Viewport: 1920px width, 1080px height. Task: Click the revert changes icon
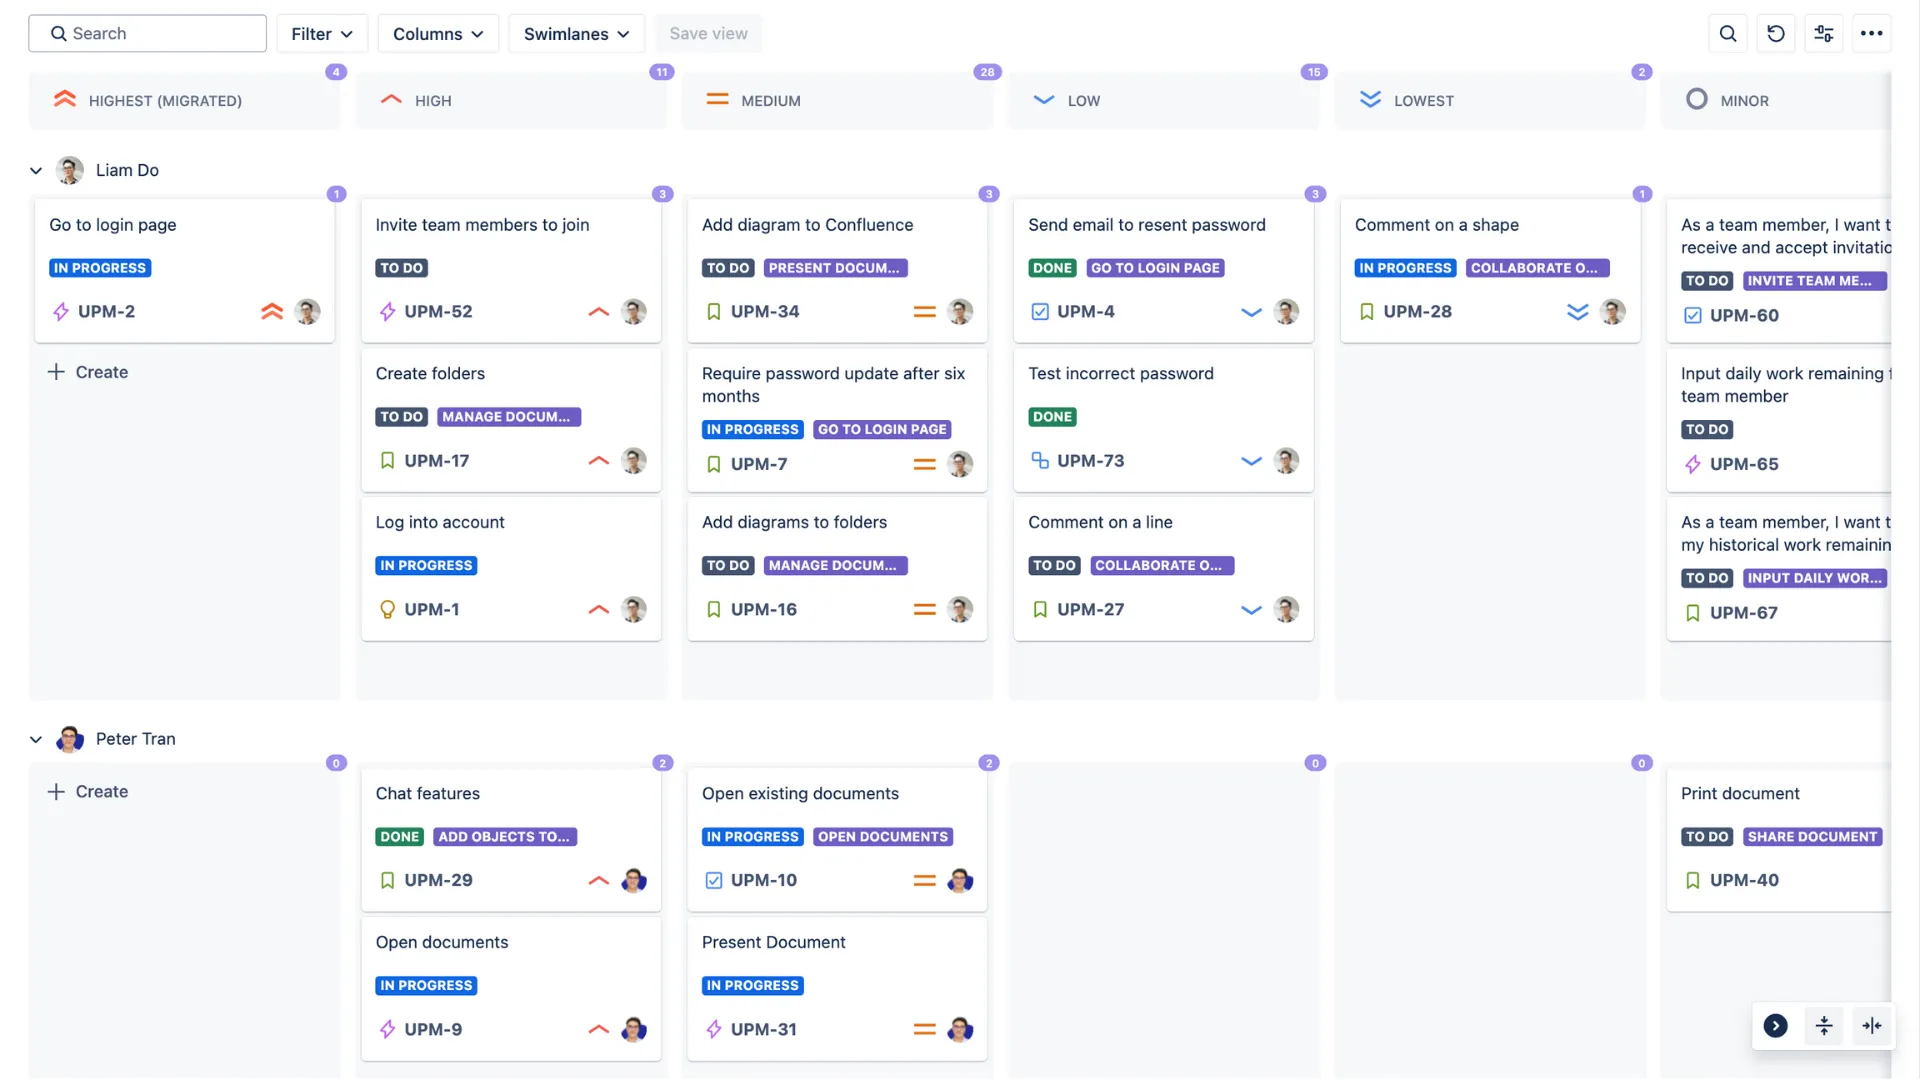coord(1776,33)
